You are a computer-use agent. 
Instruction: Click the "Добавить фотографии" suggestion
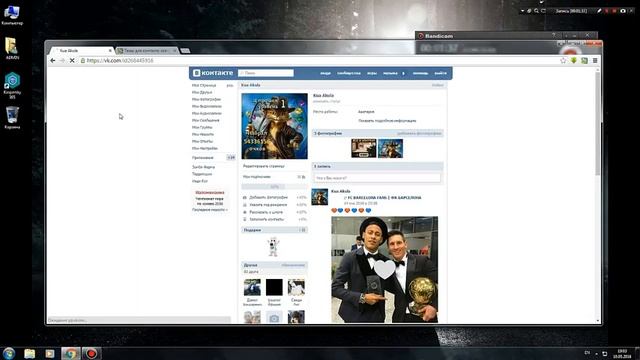pos(268,197)
